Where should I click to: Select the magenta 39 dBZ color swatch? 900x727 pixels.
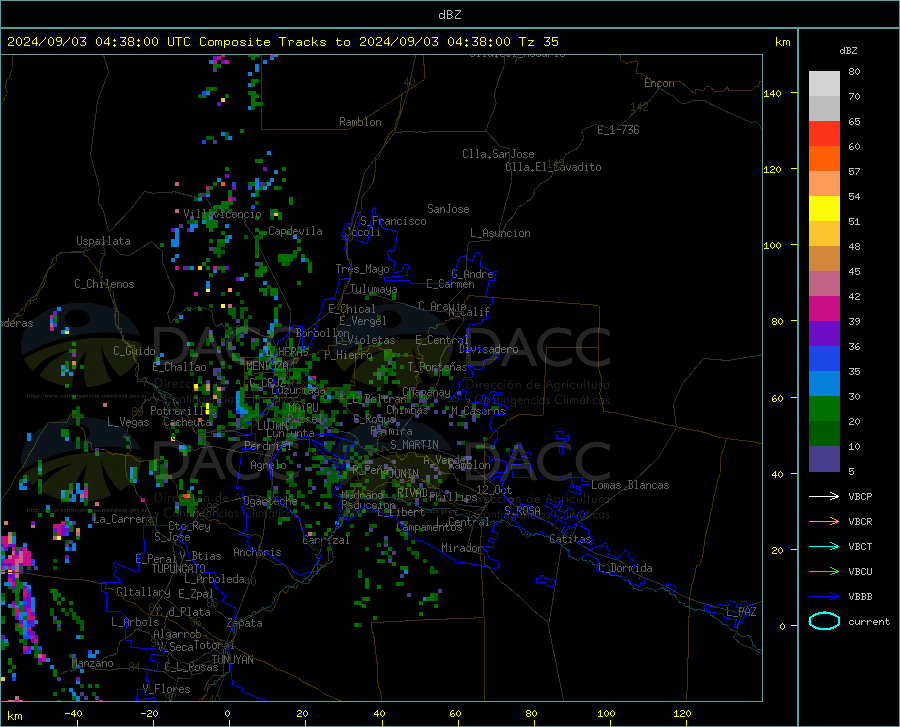coord(824,309)
